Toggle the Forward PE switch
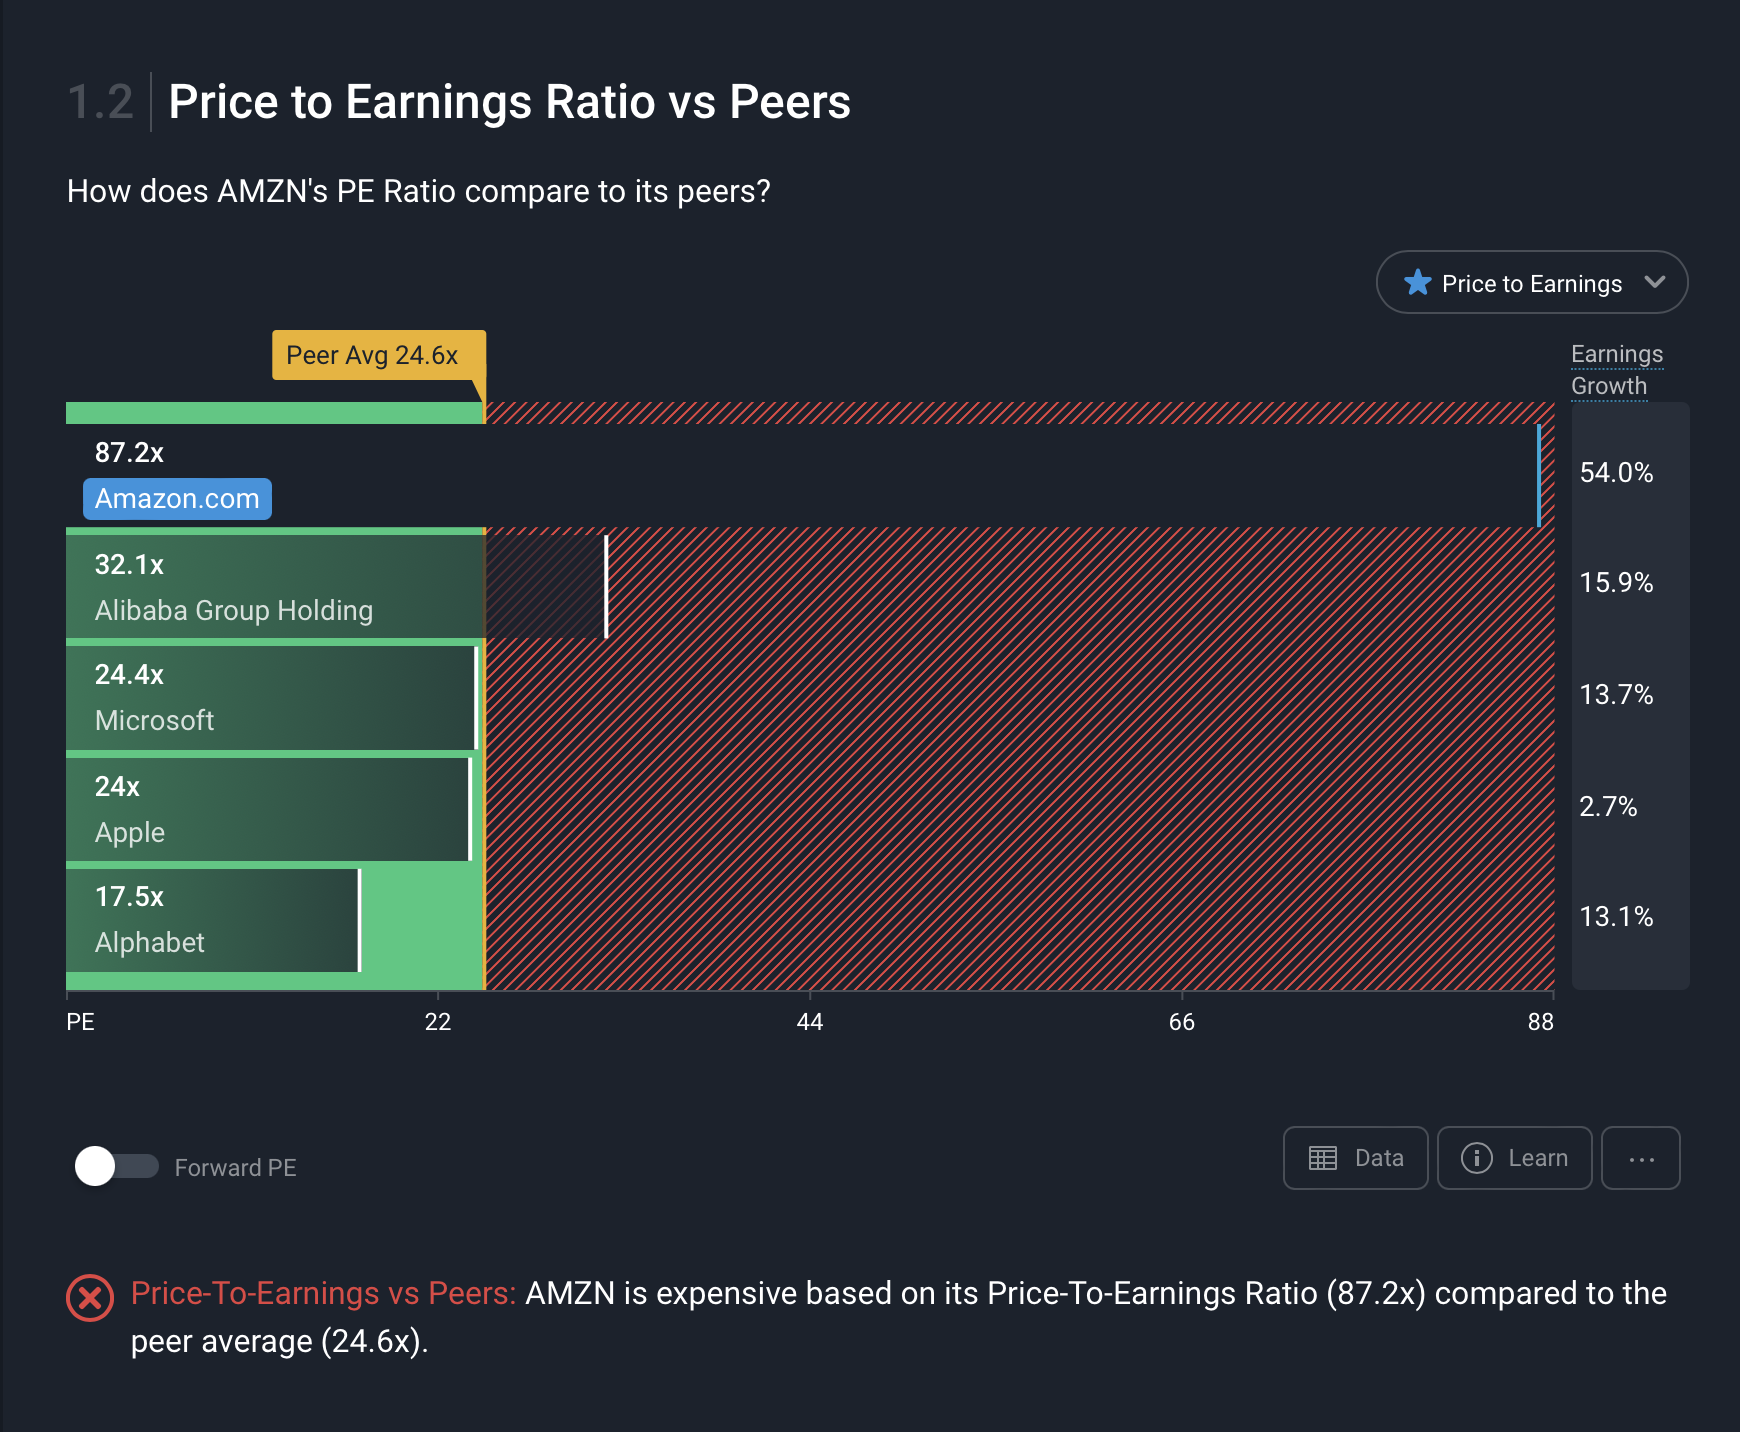This screenshot has height=1432, width=1740. click(x=116, y=1166)
